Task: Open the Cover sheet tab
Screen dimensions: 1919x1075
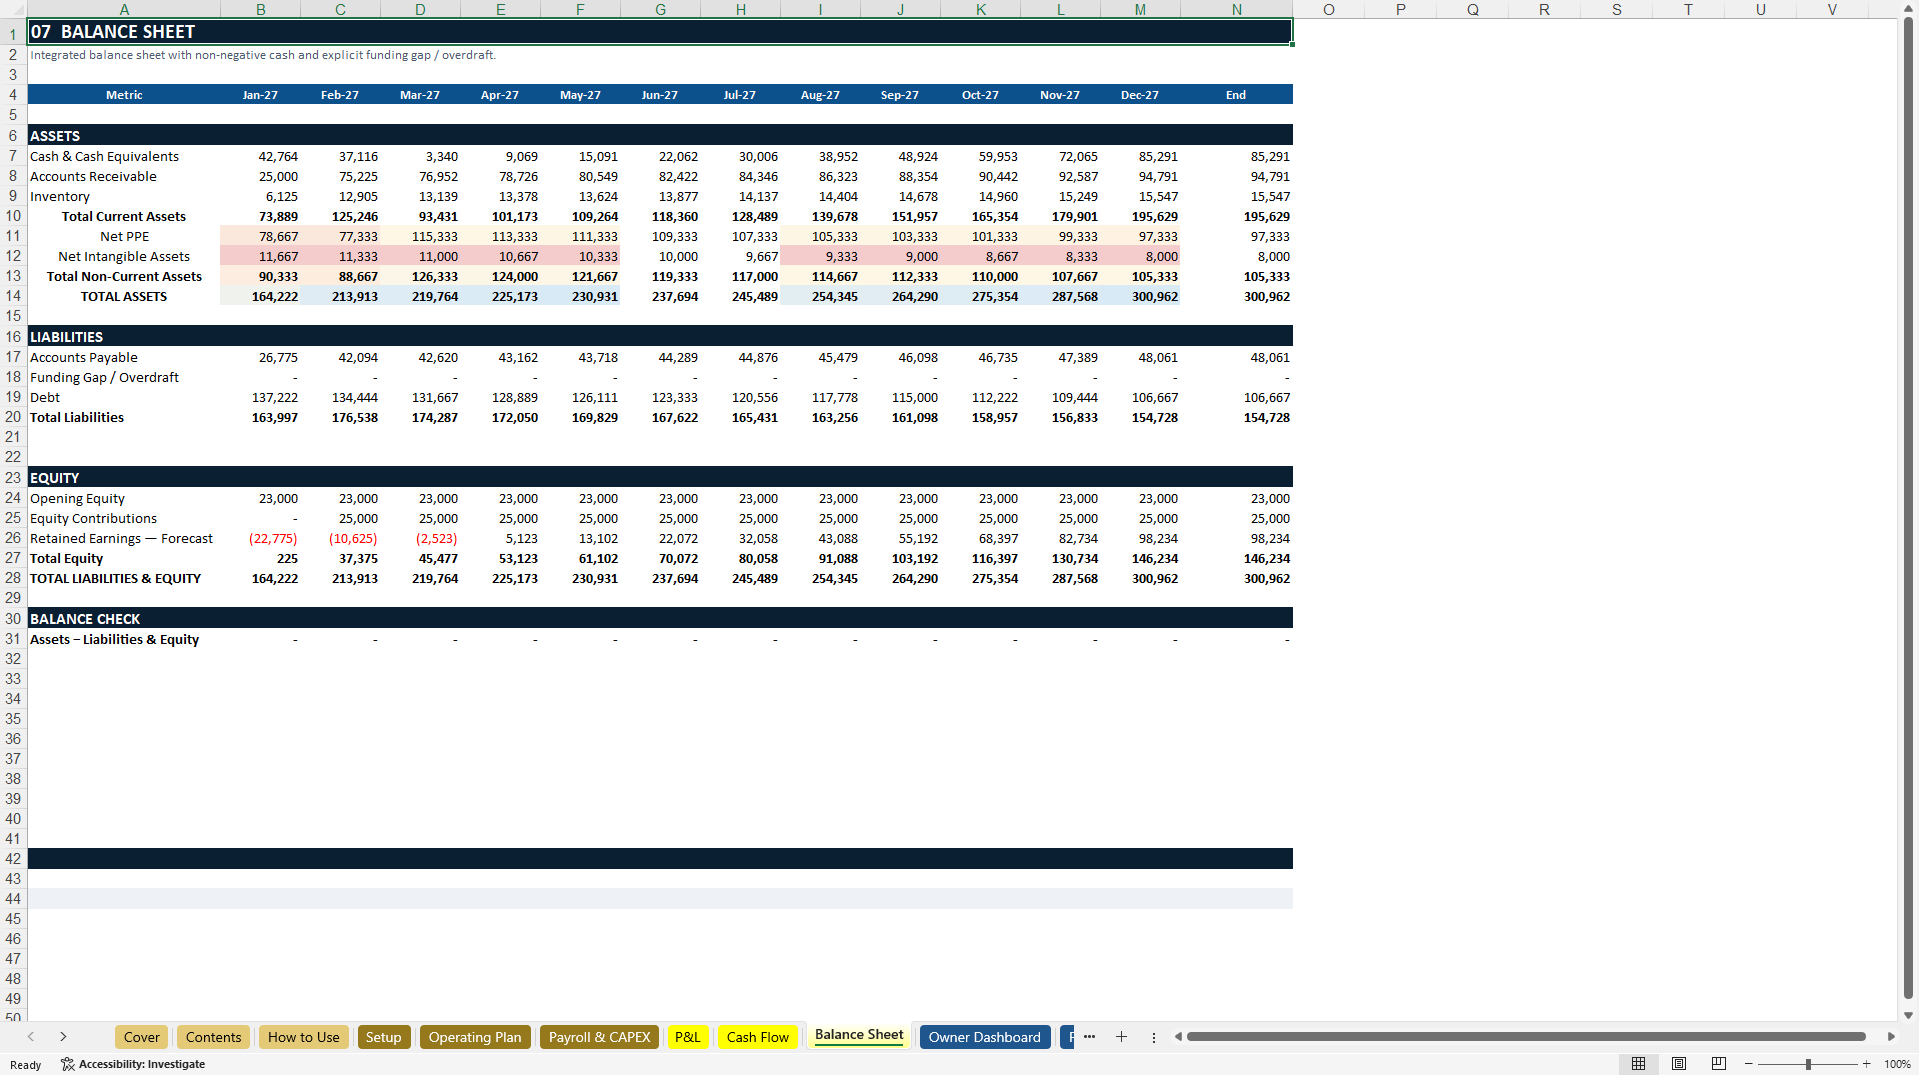Action: click(x=141, y=1037)
